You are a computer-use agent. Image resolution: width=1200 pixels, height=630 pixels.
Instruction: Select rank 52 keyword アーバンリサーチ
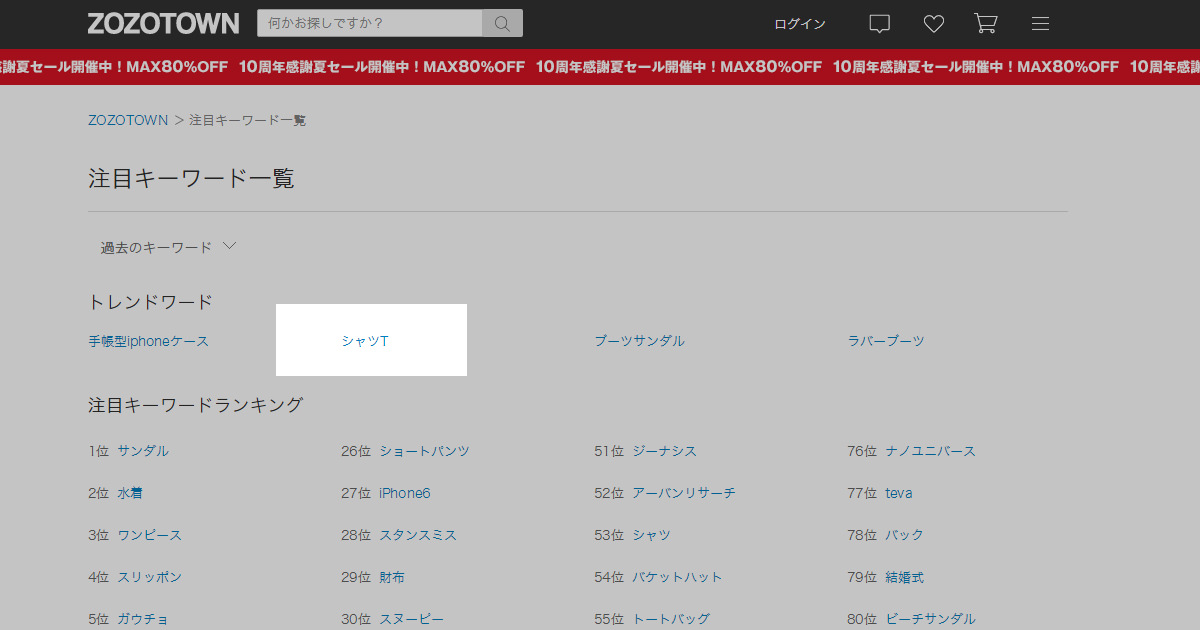click(x=684, y=493)
